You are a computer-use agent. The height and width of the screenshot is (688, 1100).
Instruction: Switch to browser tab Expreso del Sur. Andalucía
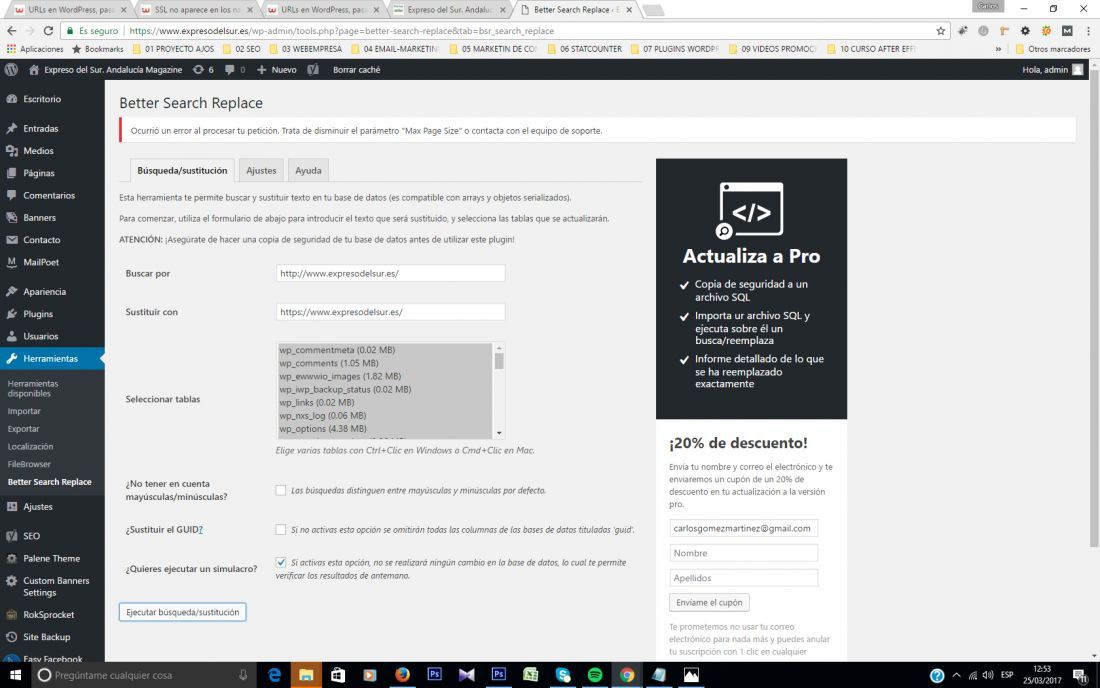point(450,10)
